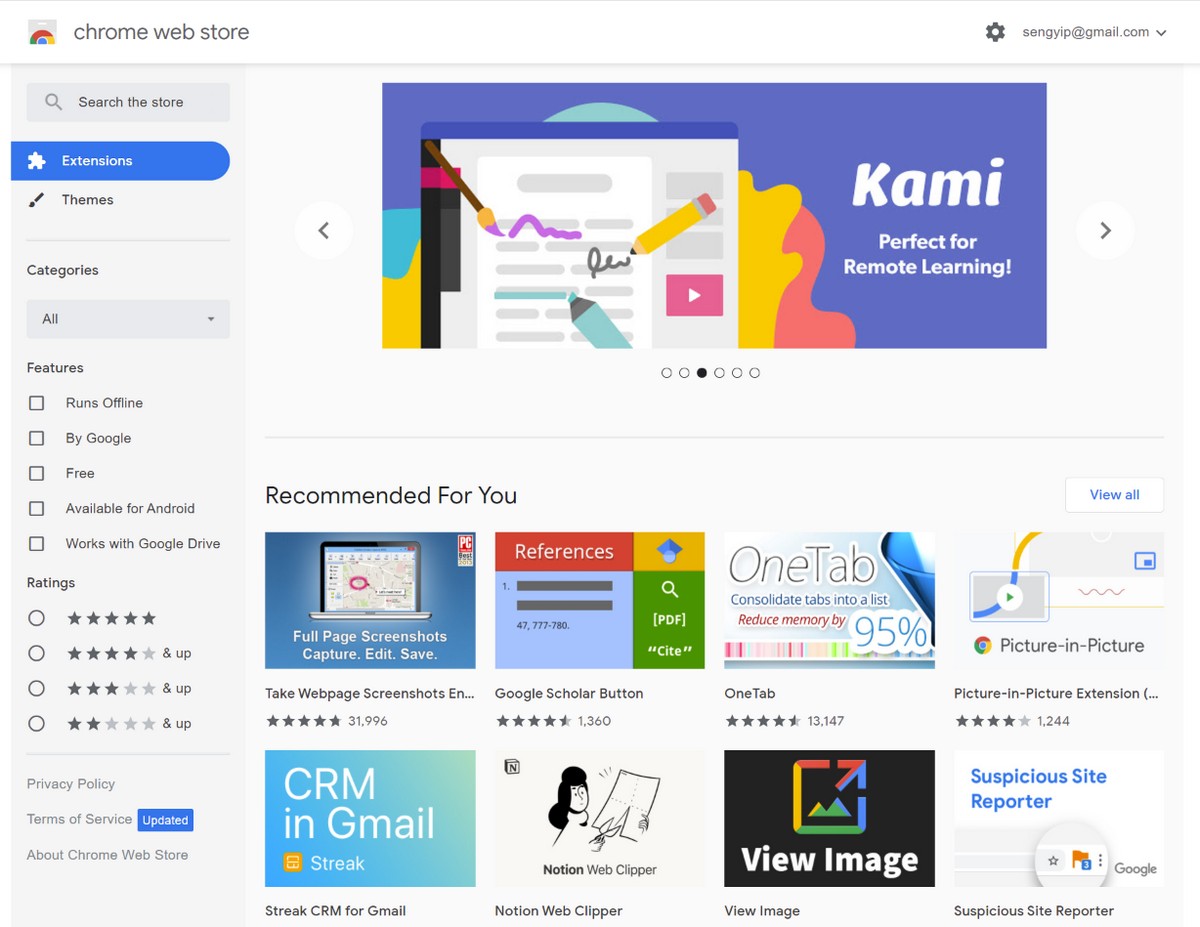Open the OneTab extension thumbnail
This screenshot has width=1200, height=927.
pos(829,600)
